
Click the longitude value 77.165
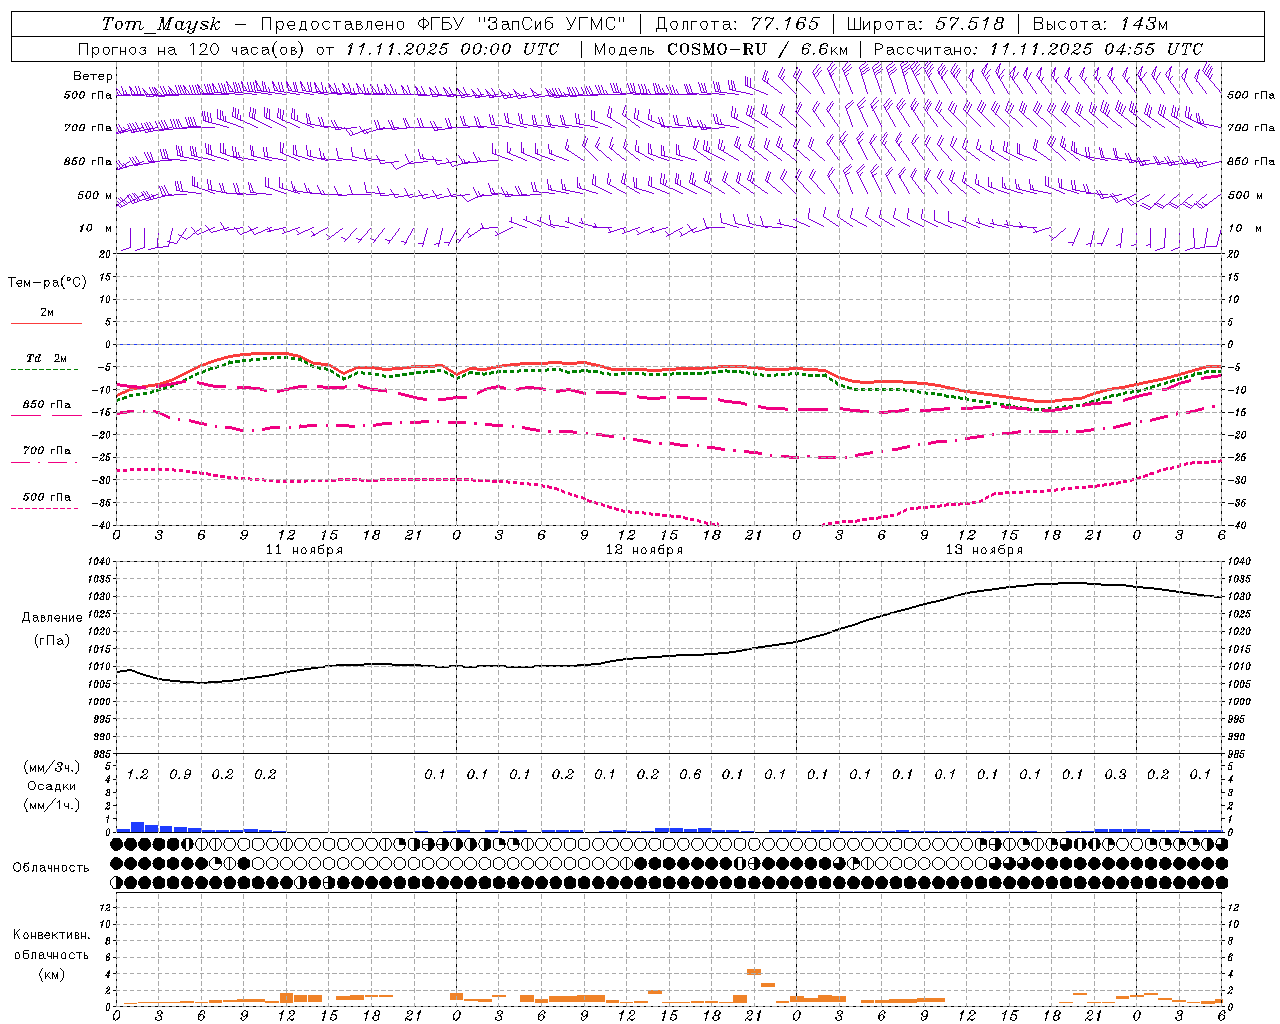coord(785,24)
